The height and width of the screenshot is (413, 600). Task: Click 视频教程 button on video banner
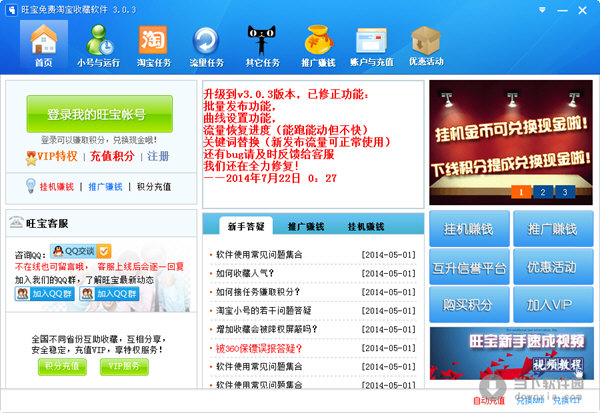(x=558, y=365)
